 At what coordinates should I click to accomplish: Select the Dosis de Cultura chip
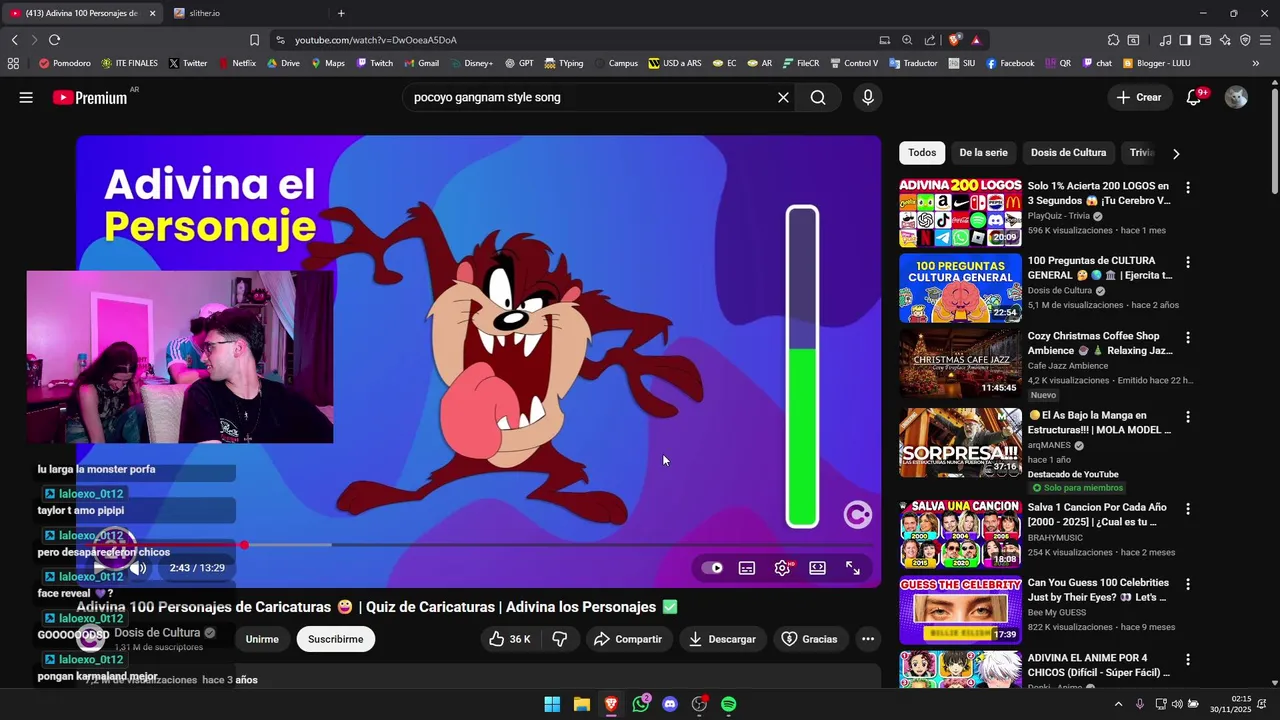tap(1068, 153)
